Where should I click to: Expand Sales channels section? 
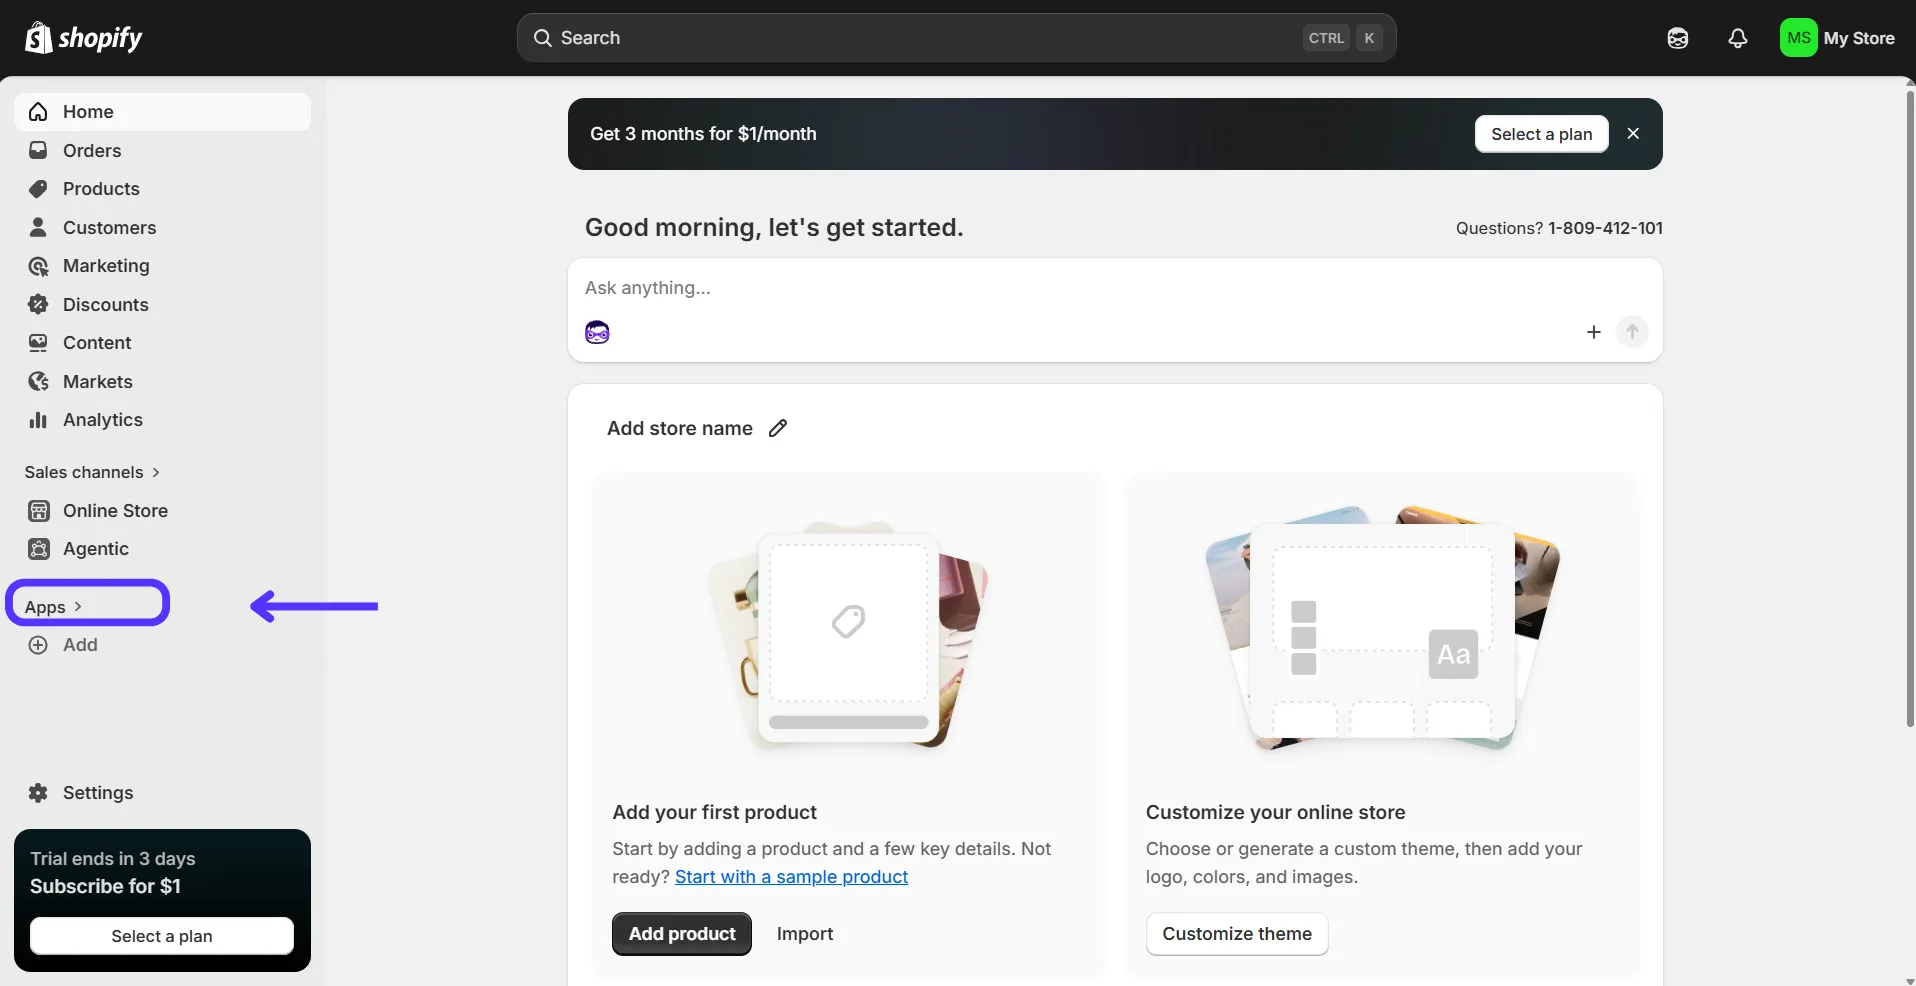tap(93, 472)
